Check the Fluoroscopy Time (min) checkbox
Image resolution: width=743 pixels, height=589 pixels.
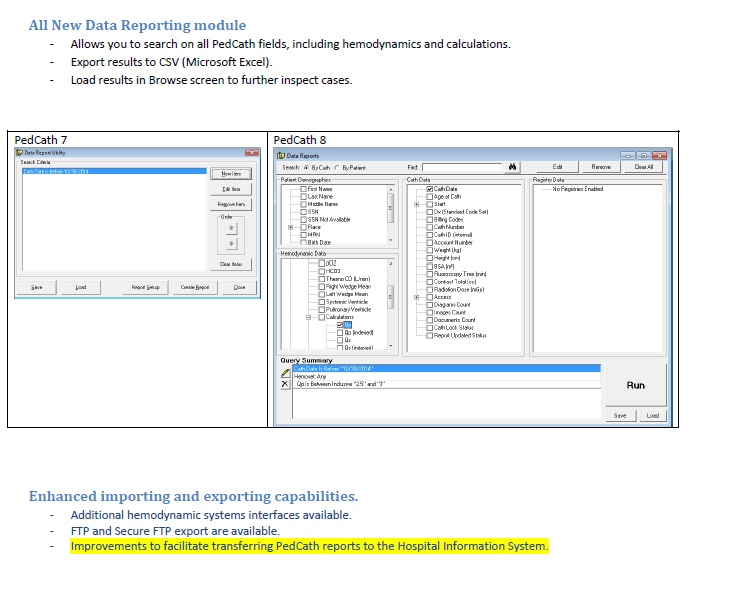(430, 274)
